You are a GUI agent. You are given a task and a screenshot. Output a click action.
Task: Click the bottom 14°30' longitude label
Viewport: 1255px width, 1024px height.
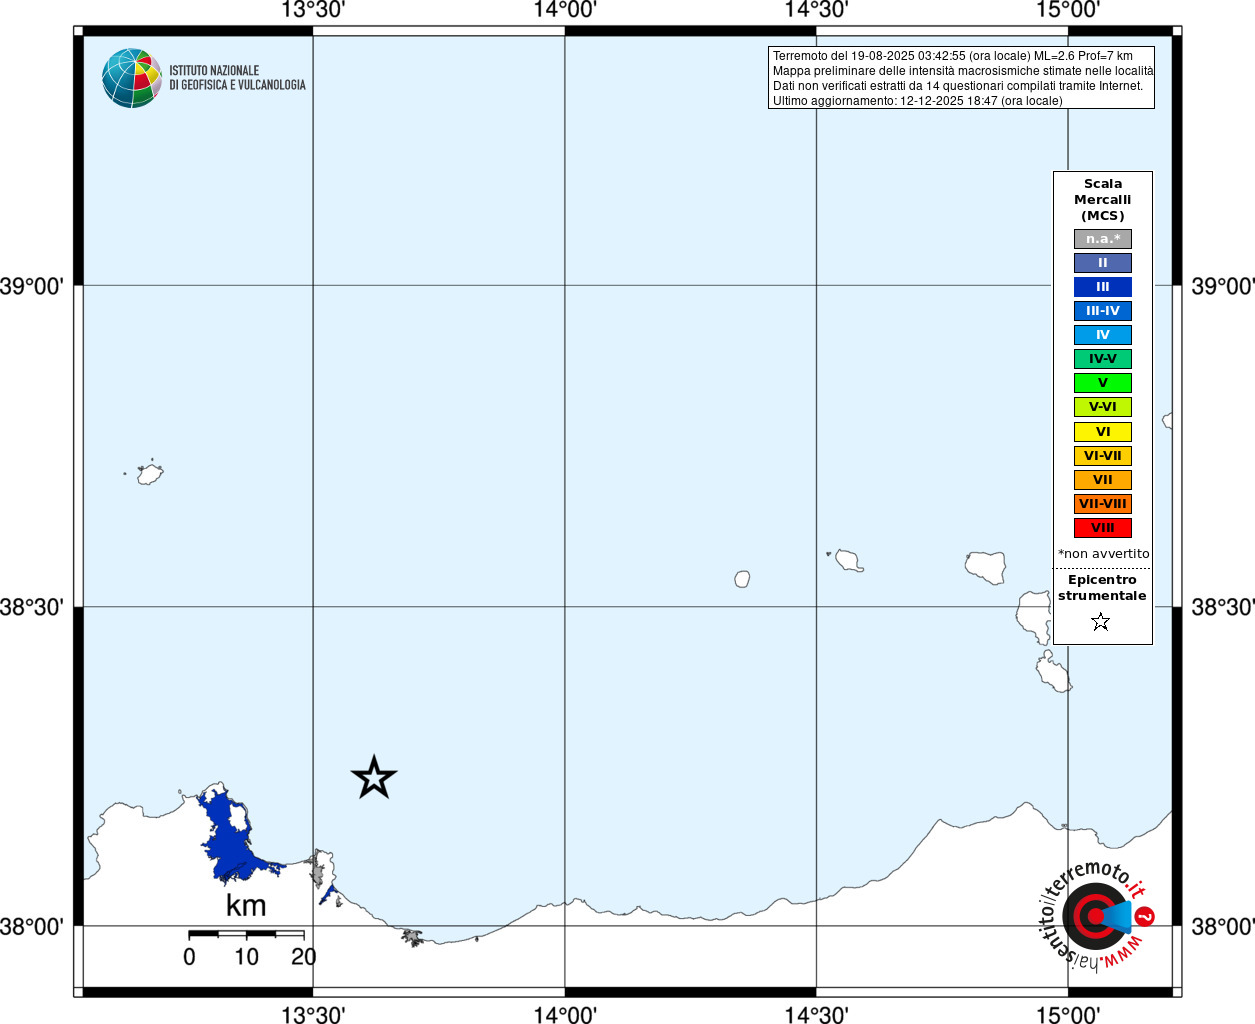pos(816,1015)
